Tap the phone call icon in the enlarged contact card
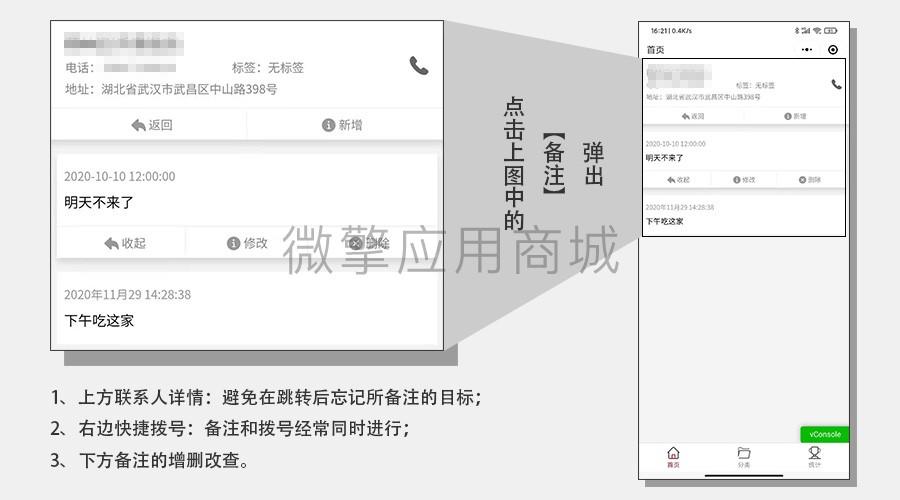The height and width of the screenshot is (500, 900). pos(419,66)
